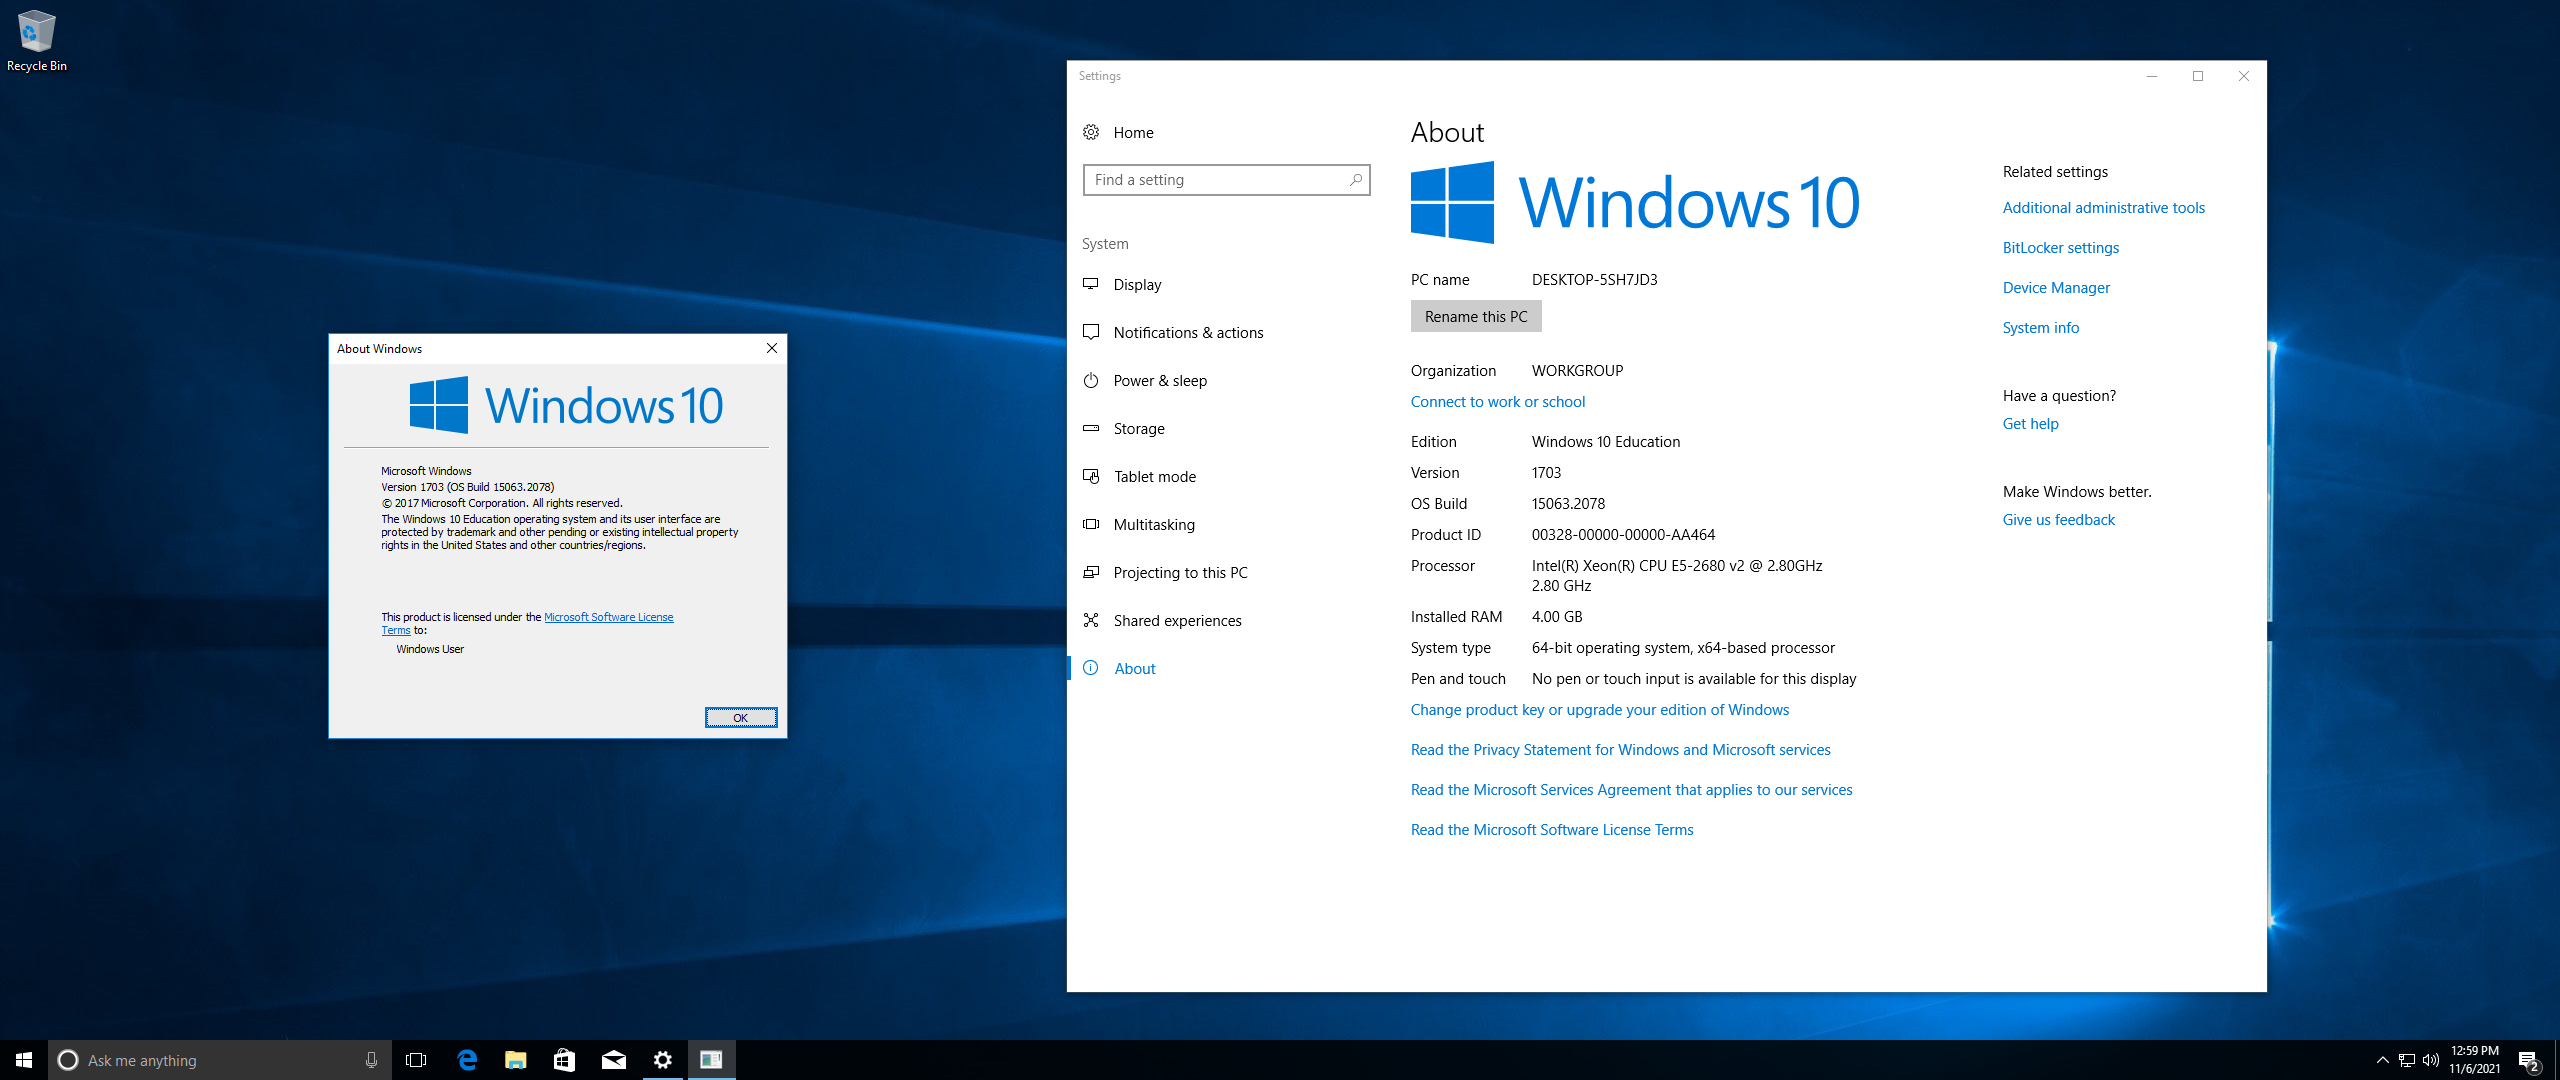Open Connect to work or school link
The width and height of the screenshot is (2560, 1080).
(x=1497, y=401)
